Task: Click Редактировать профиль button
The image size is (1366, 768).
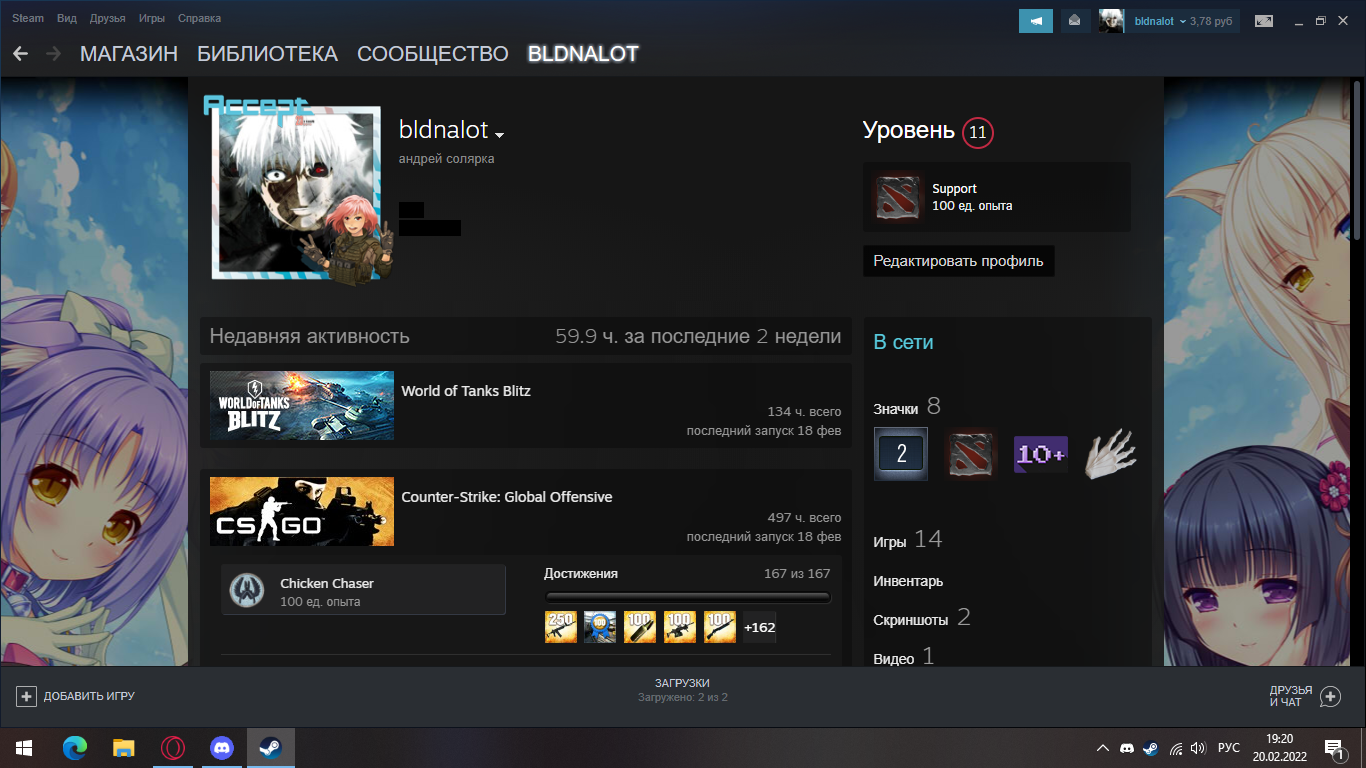Action: pyautogui.click(x=958, y=261)
